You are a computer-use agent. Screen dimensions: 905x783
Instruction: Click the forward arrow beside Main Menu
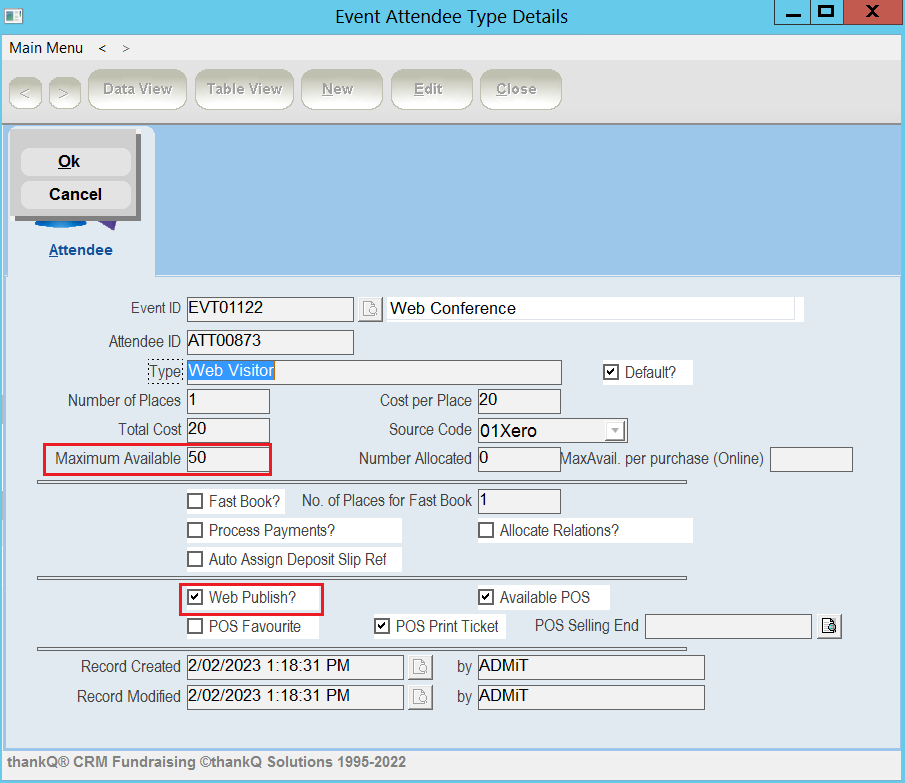click(x=126, y=48)
